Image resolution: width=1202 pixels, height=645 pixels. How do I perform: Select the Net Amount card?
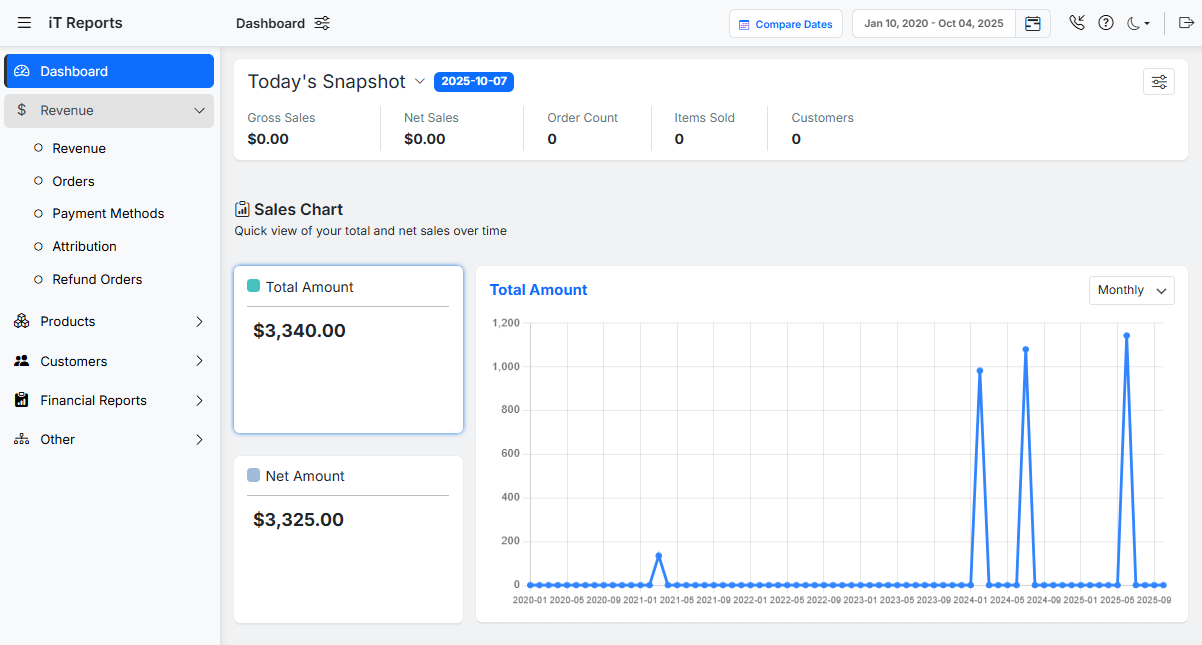point(348,538)
